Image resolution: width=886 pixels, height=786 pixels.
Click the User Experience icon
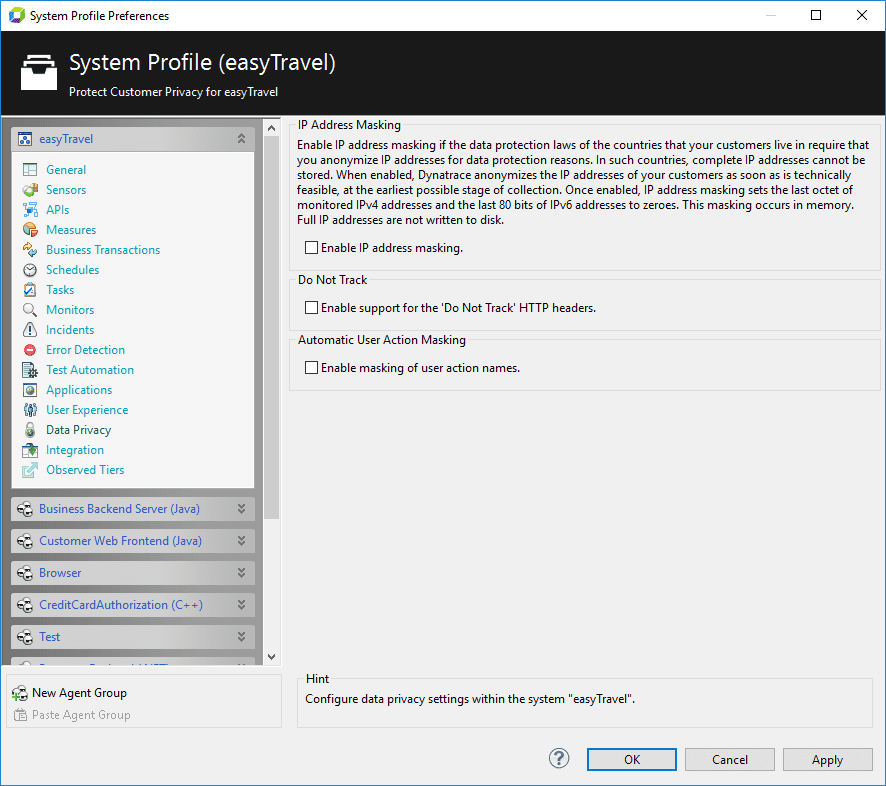(30, 410)
